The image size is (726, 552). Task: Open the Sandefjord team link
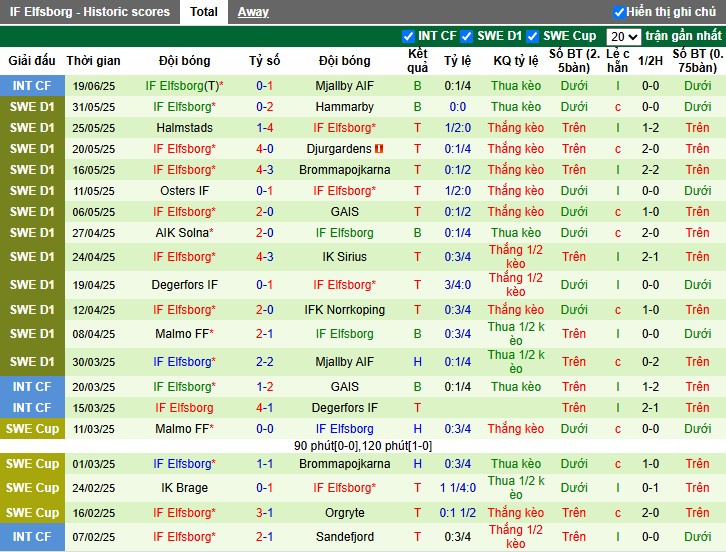[344, 537]
